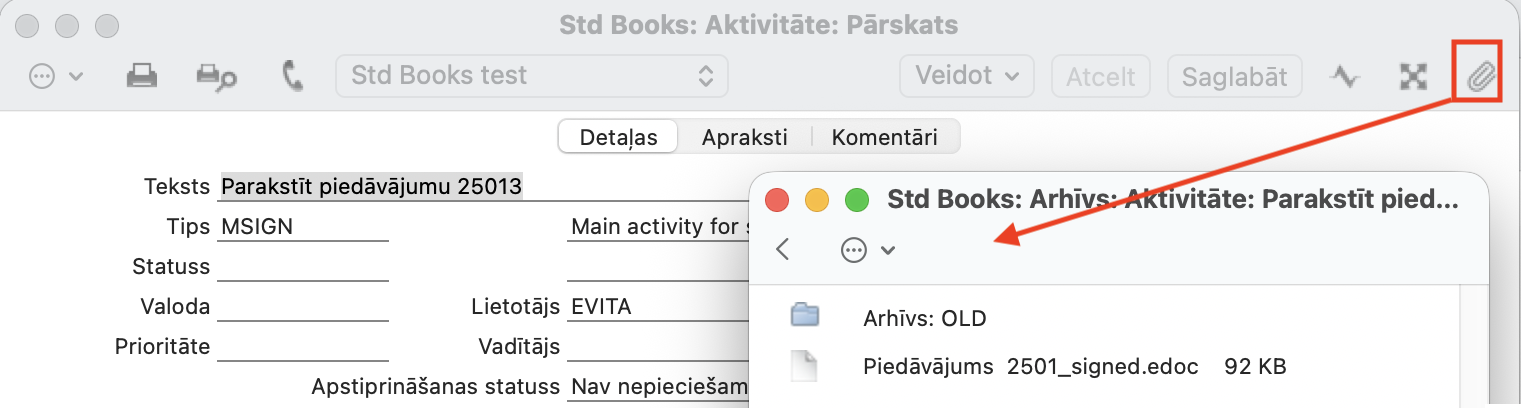Click the phone handset icon
The height and width of the screenshot is (408, 1521).
(292, 77)
